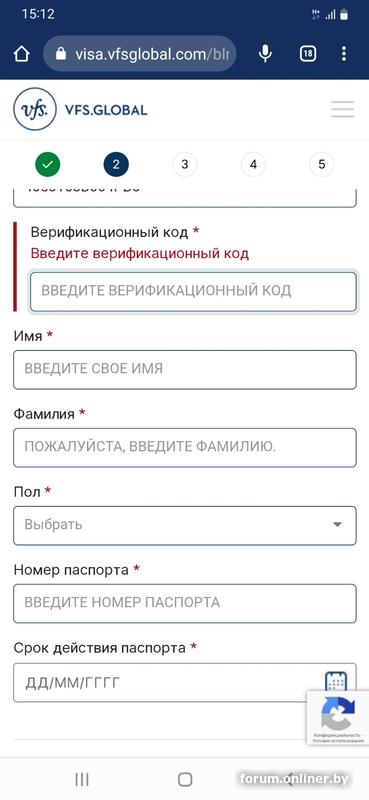Expand the Пол gender dropdown
This screenshot has height=800, width=369.
coord(185,525)
